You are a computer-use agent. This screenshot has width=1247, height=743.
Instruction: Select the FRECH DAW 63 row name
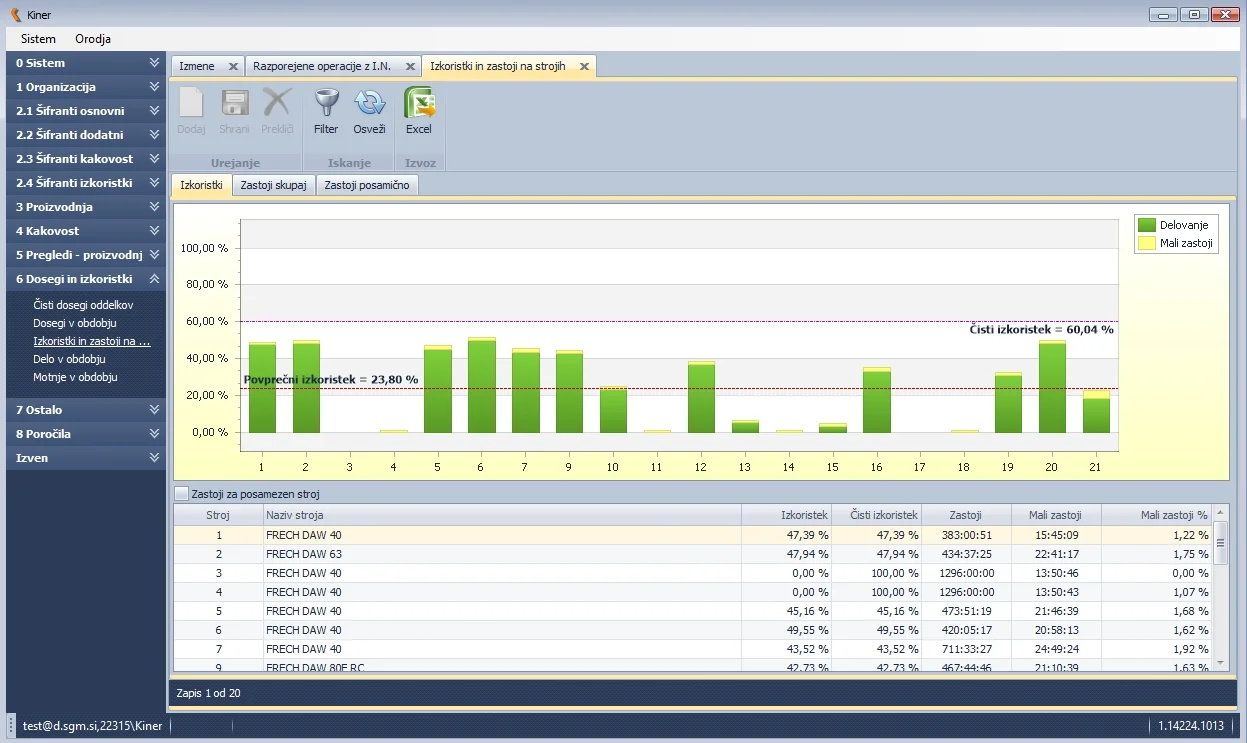pyautogui.click(x=304, y=554)
